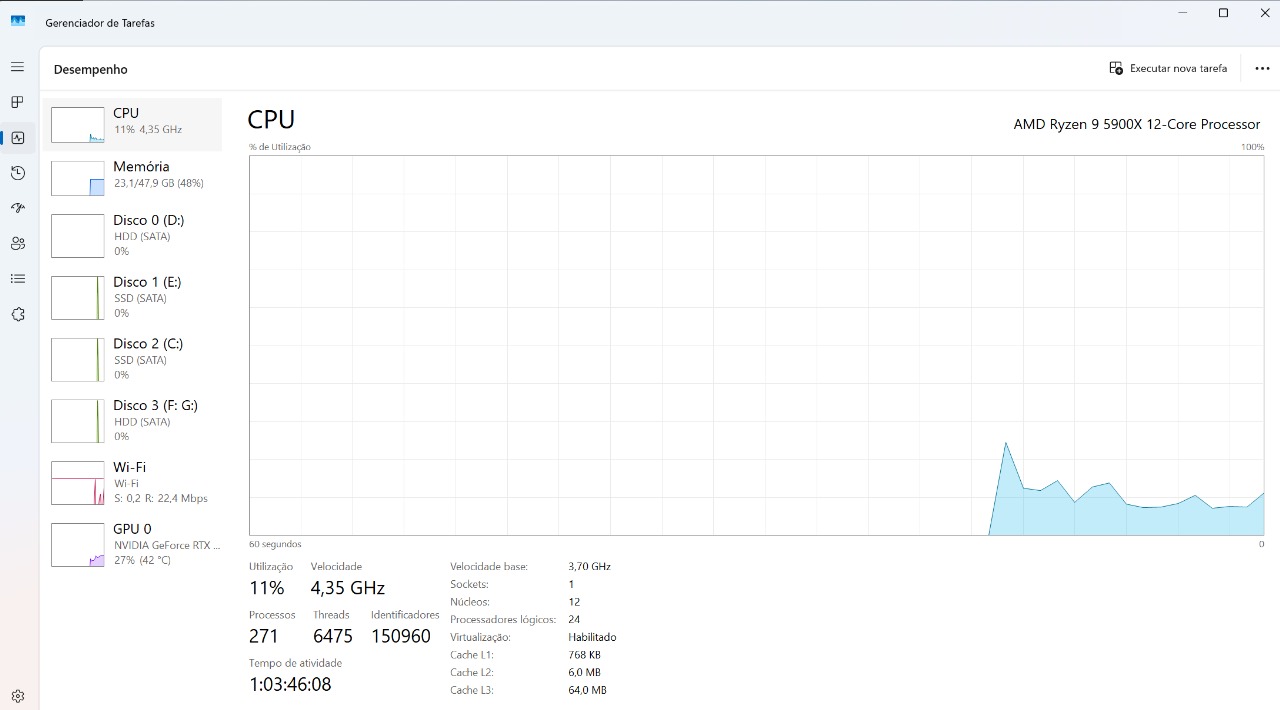
Task: Maximize the Gerenciador de Tarefas window
Action: pos(1223,13)
